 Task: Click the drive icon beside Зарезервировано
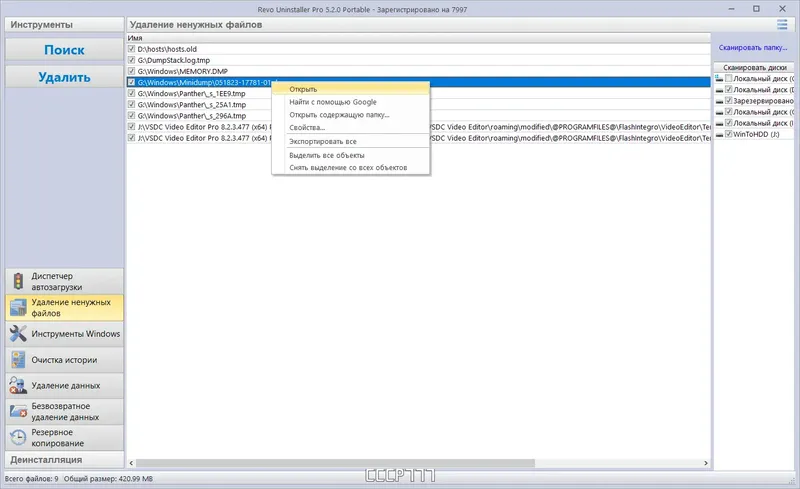(719, 101)
